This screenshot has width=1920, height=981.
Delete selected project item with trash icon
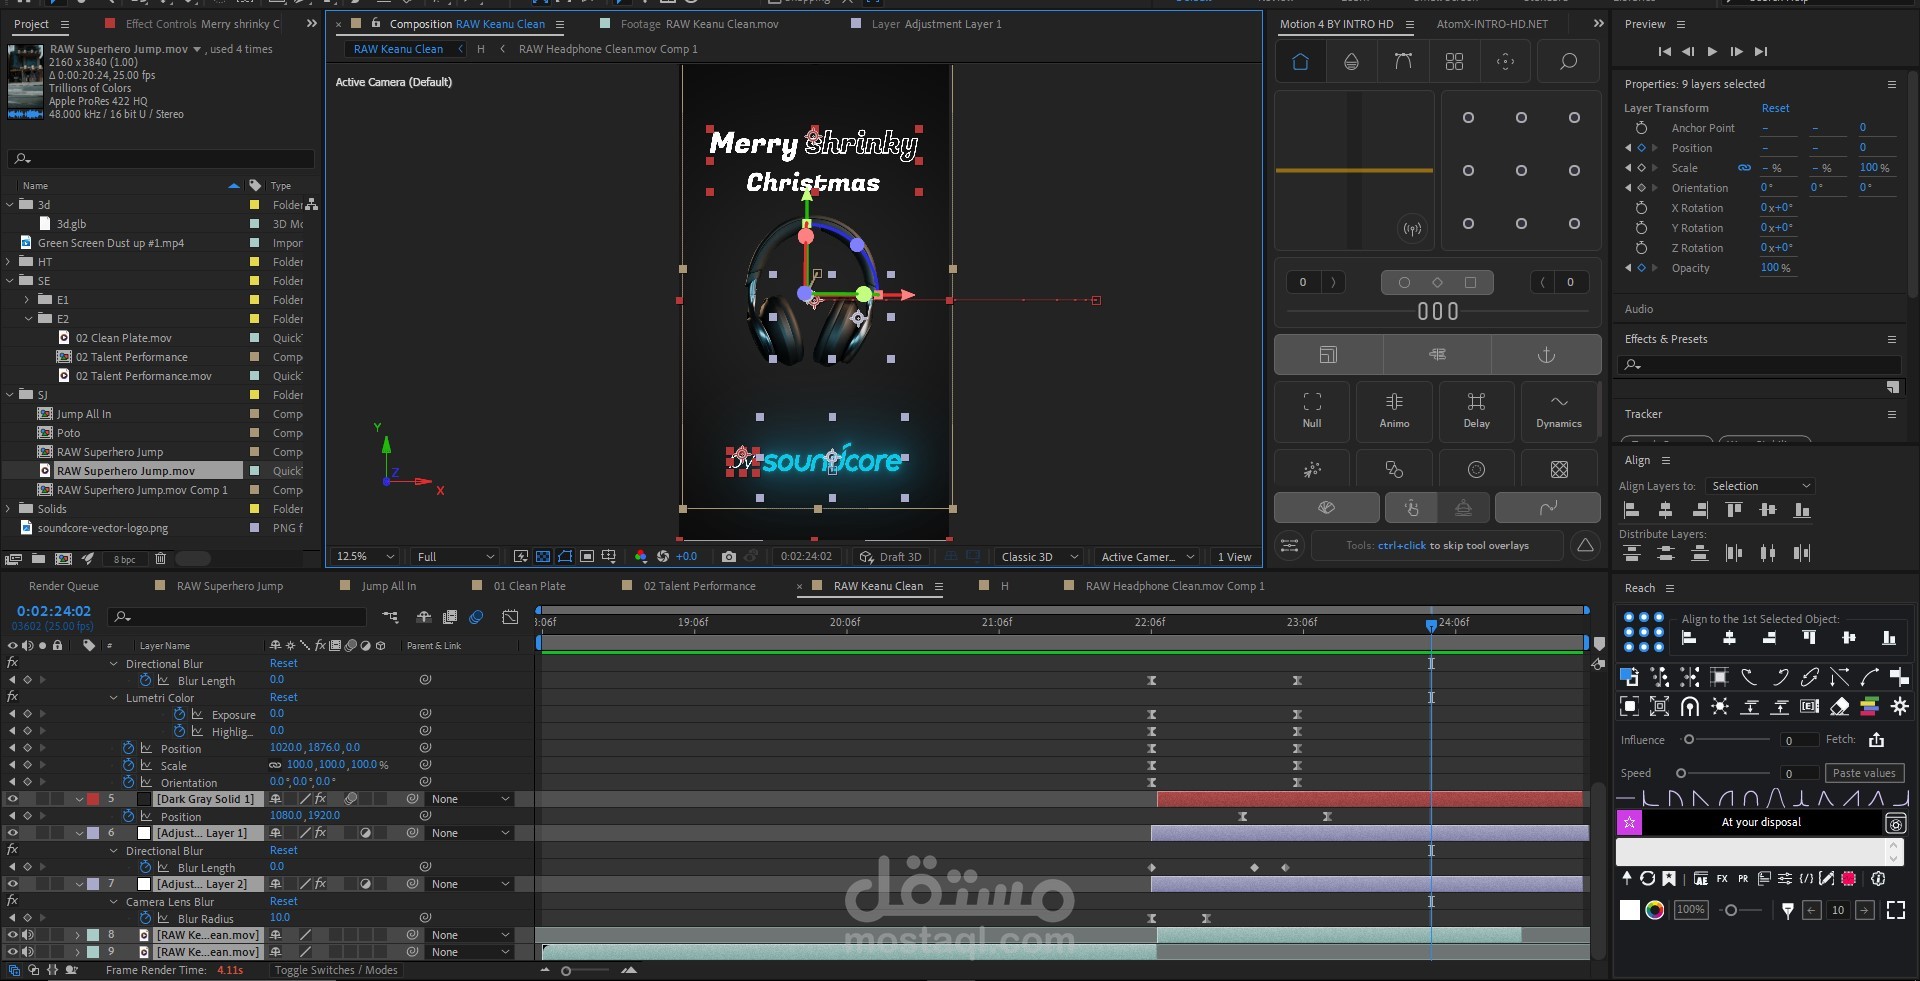[160, 559]
